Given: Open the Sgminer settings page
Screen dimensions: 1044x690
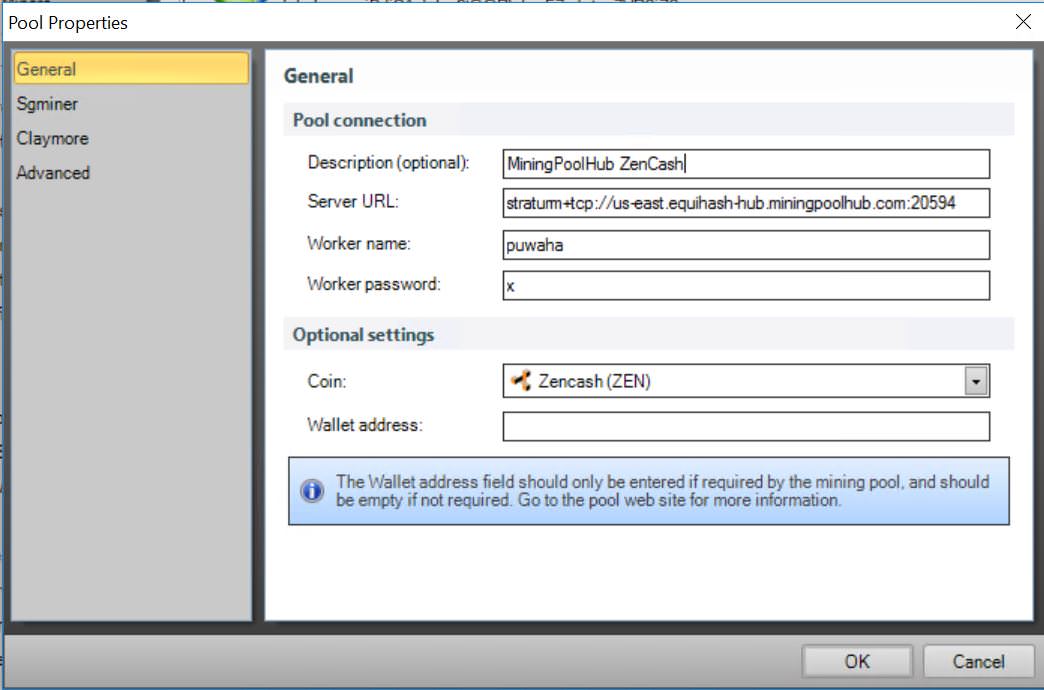Looking at the screenshot, I should (47, 104).
